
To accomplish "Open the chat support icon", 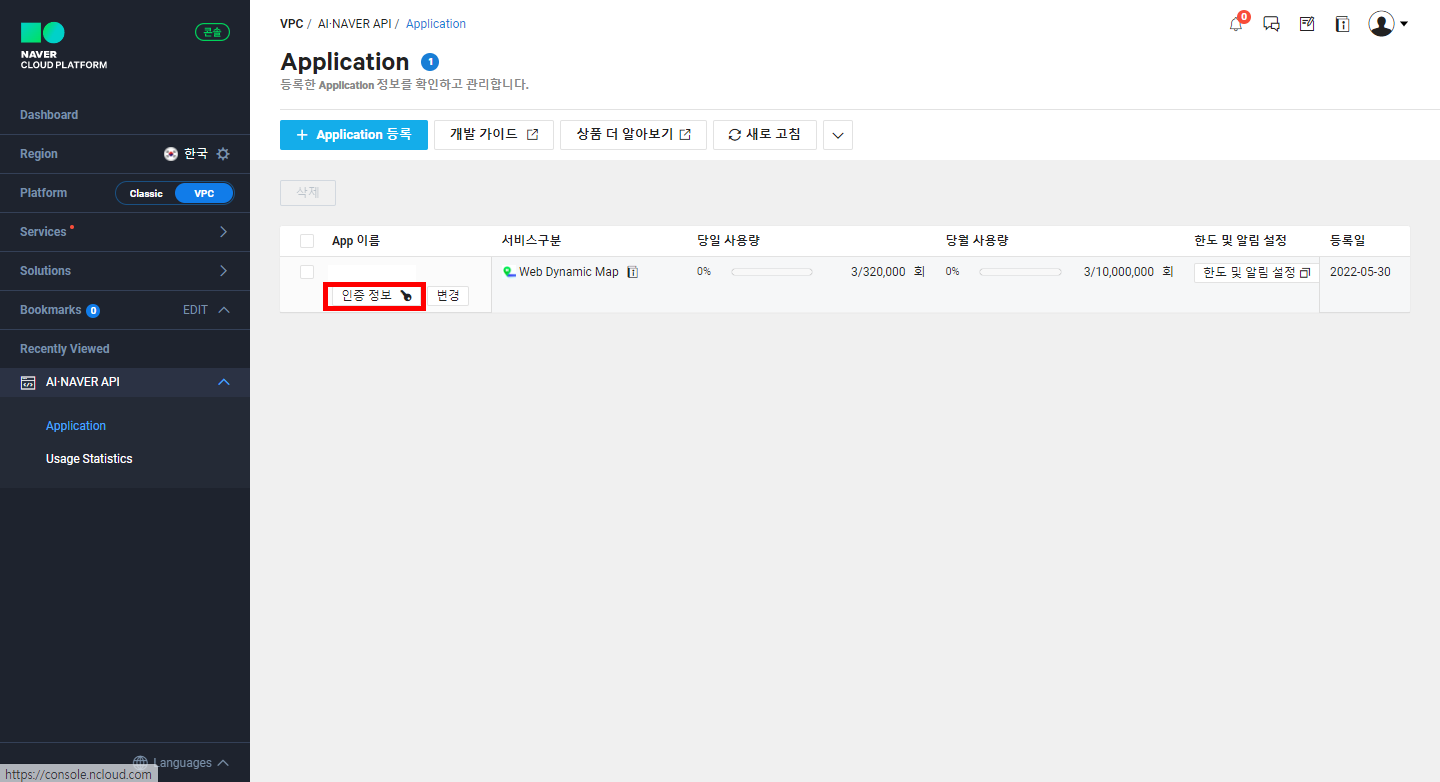I will click(1272, 24).
